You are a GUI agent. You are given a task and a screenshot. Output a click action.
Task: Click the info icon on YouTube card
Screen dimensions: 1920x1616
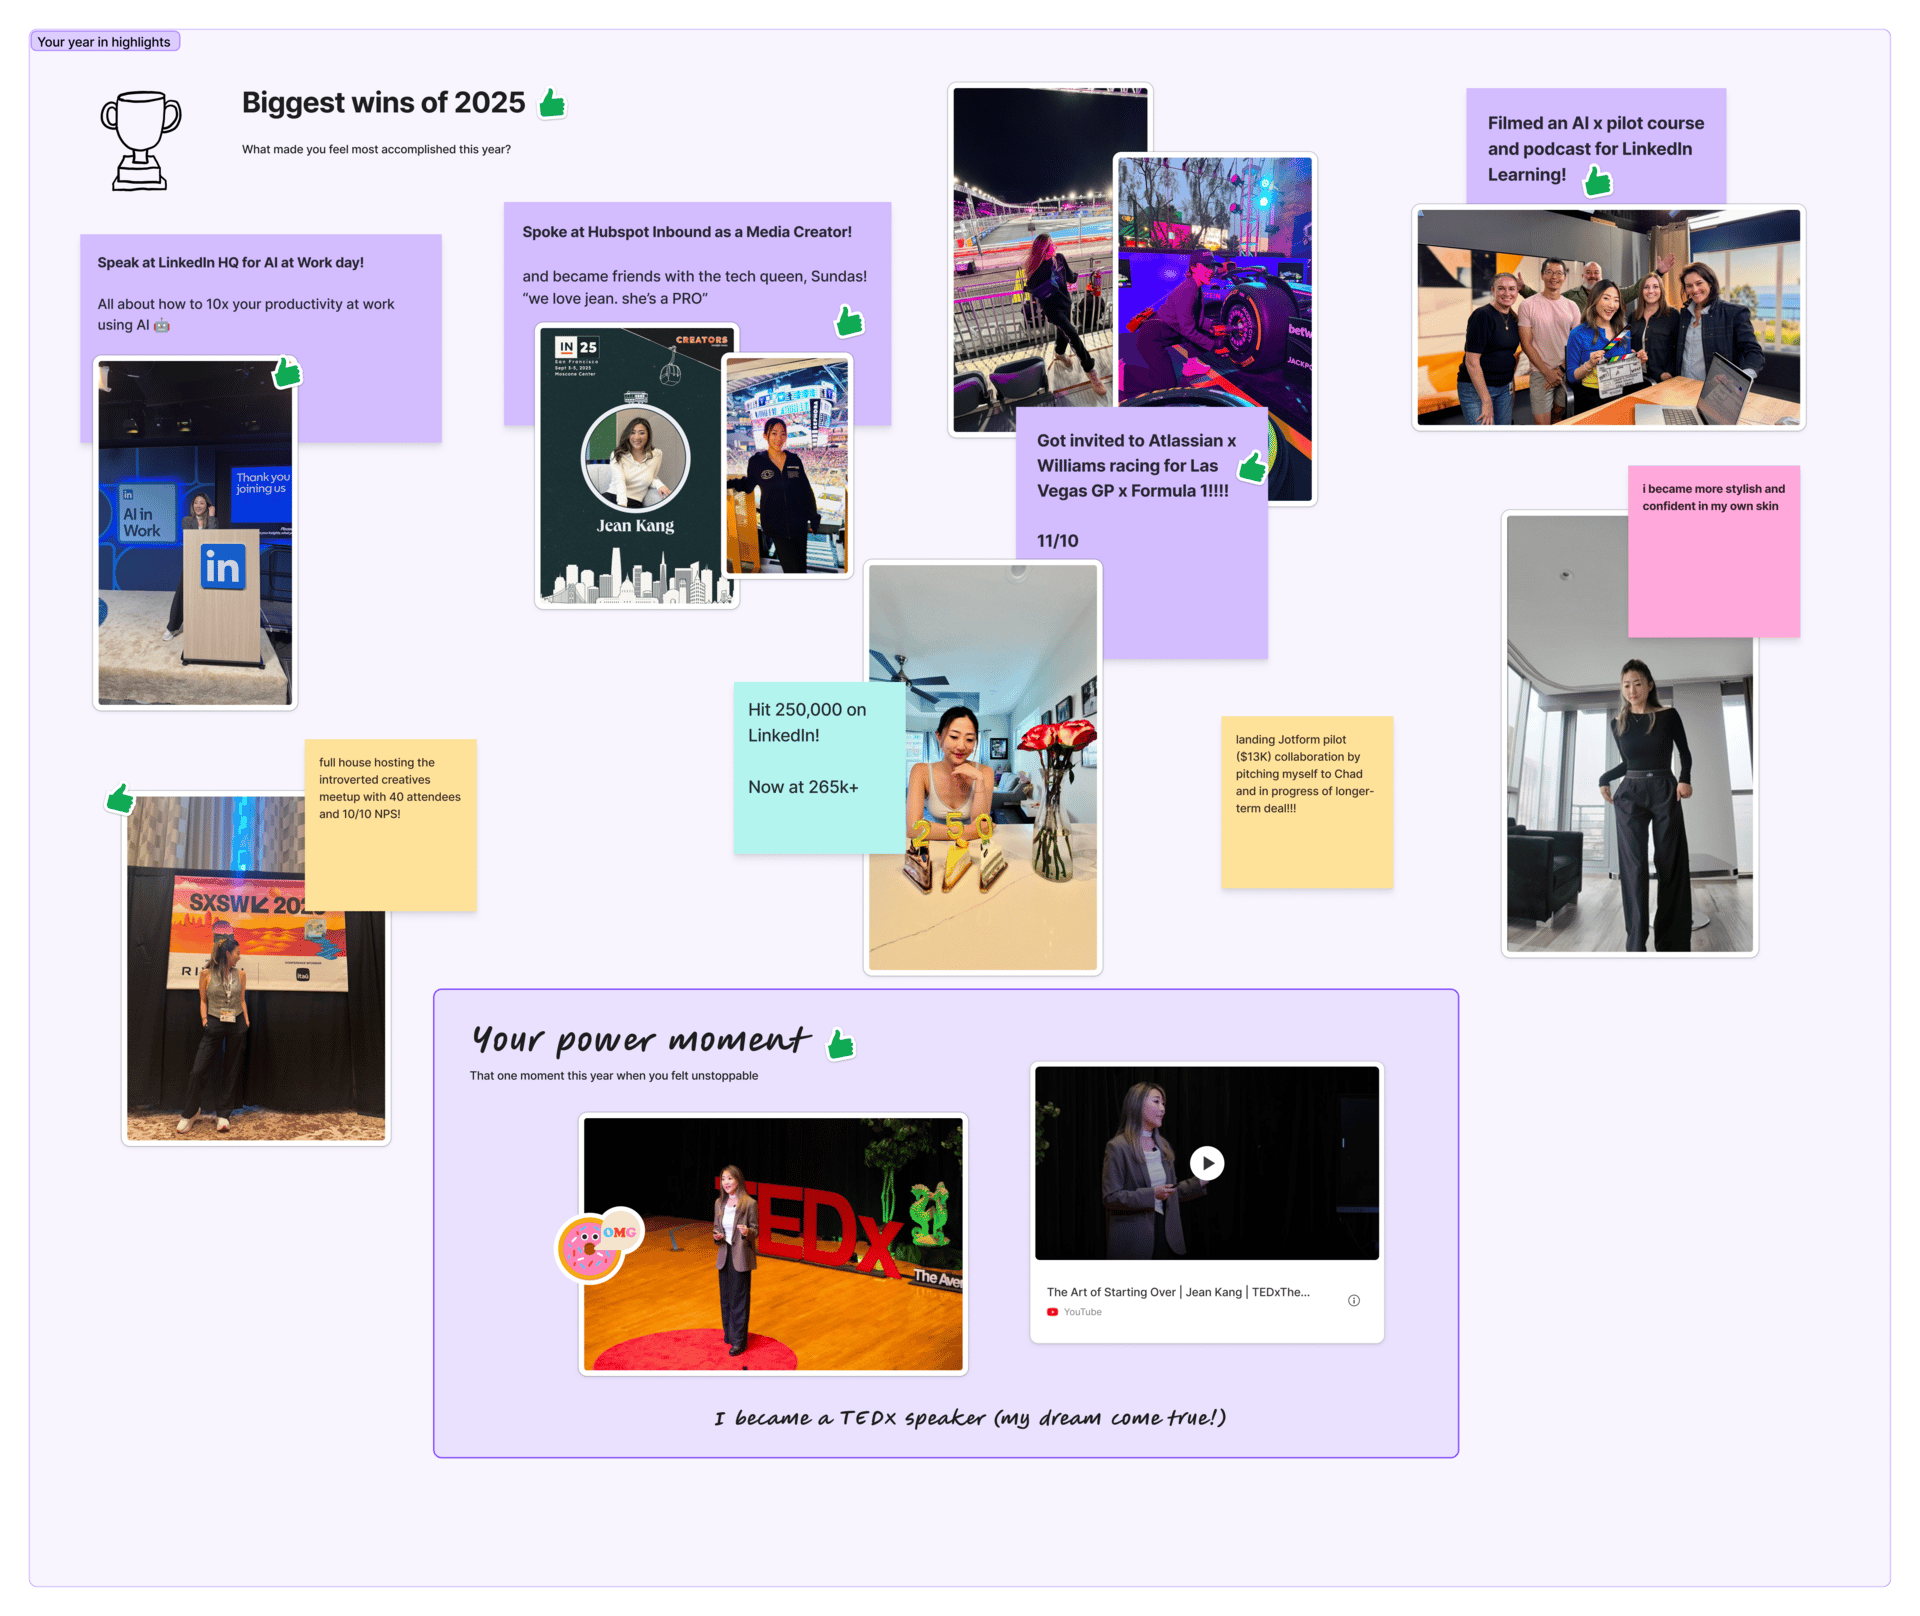[1353, 1300]
